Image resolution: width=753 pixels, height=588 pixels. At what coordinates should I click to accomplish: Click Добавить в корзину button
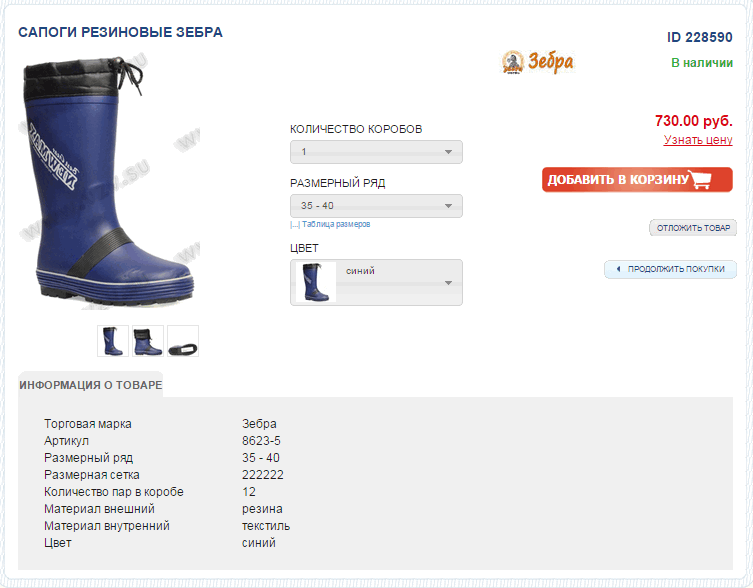tap(637, 180)
